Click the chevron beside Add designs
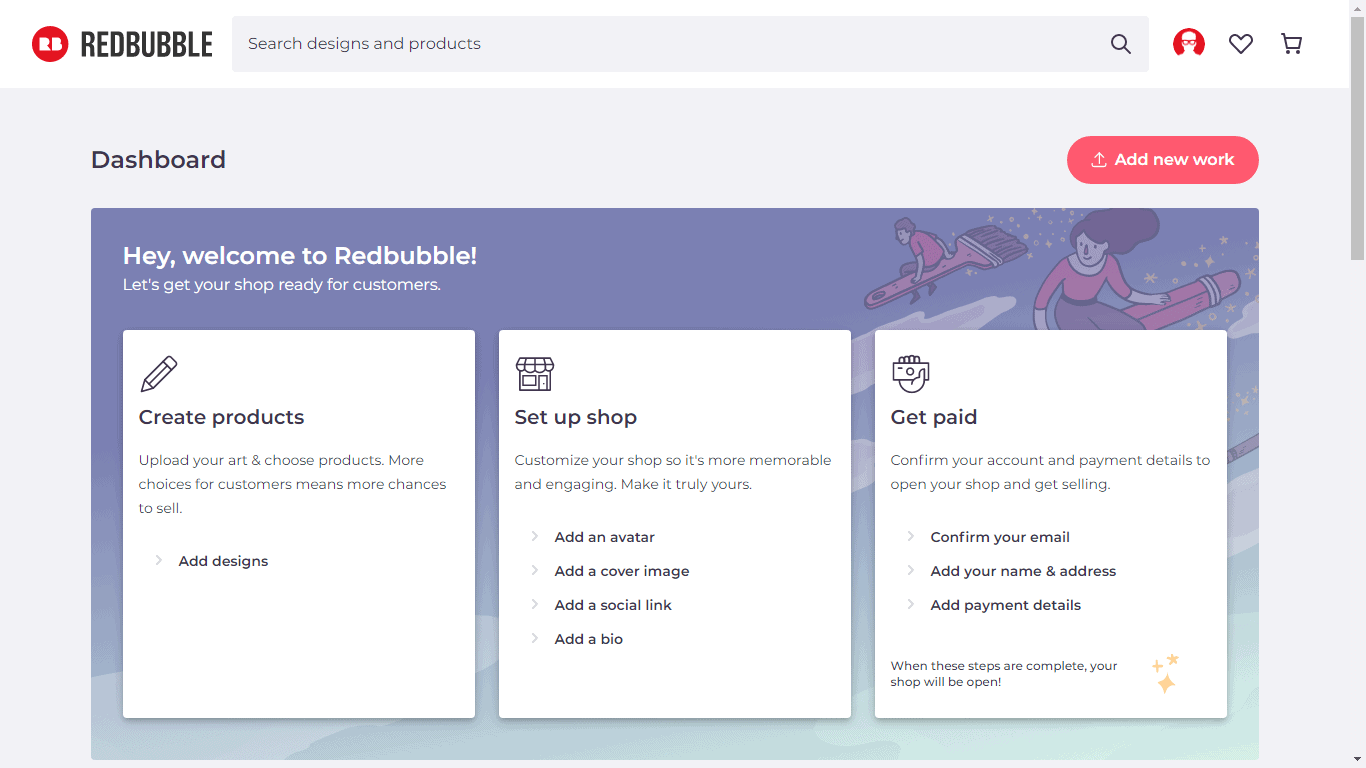 tap(158, 560)
